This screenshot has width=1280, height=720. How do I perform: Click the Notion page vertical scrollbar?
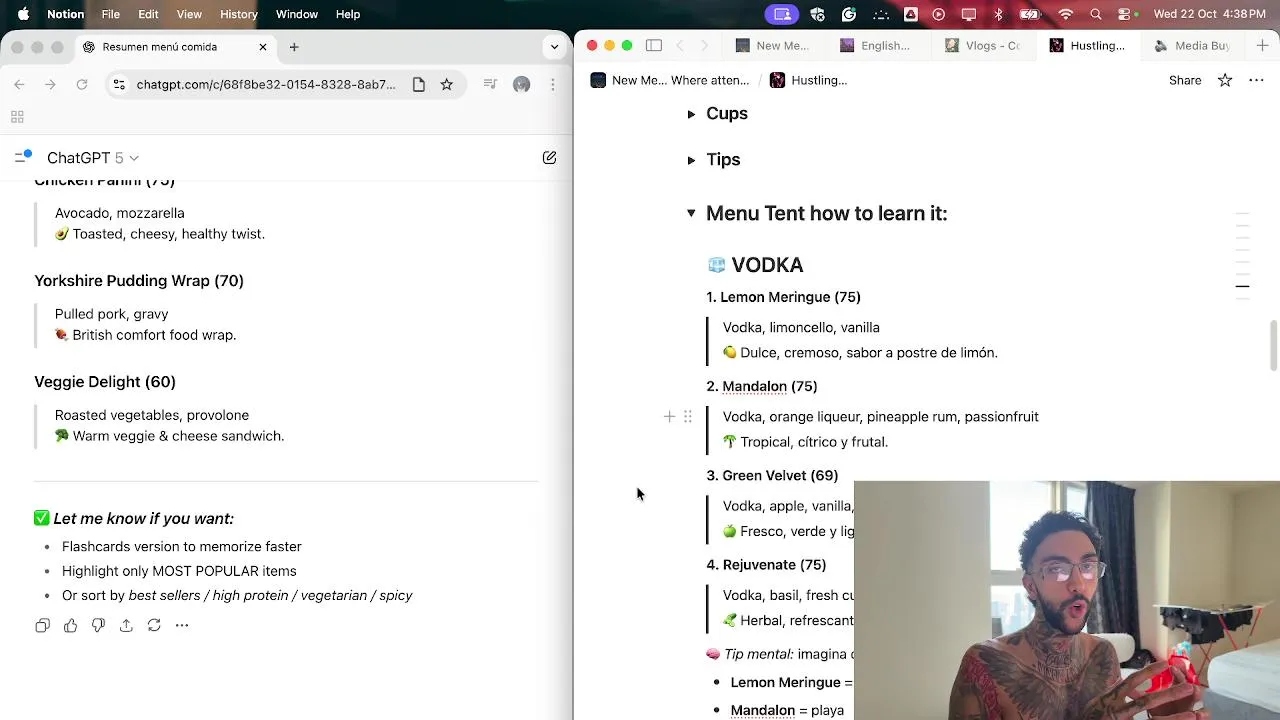coord(1274,346)
